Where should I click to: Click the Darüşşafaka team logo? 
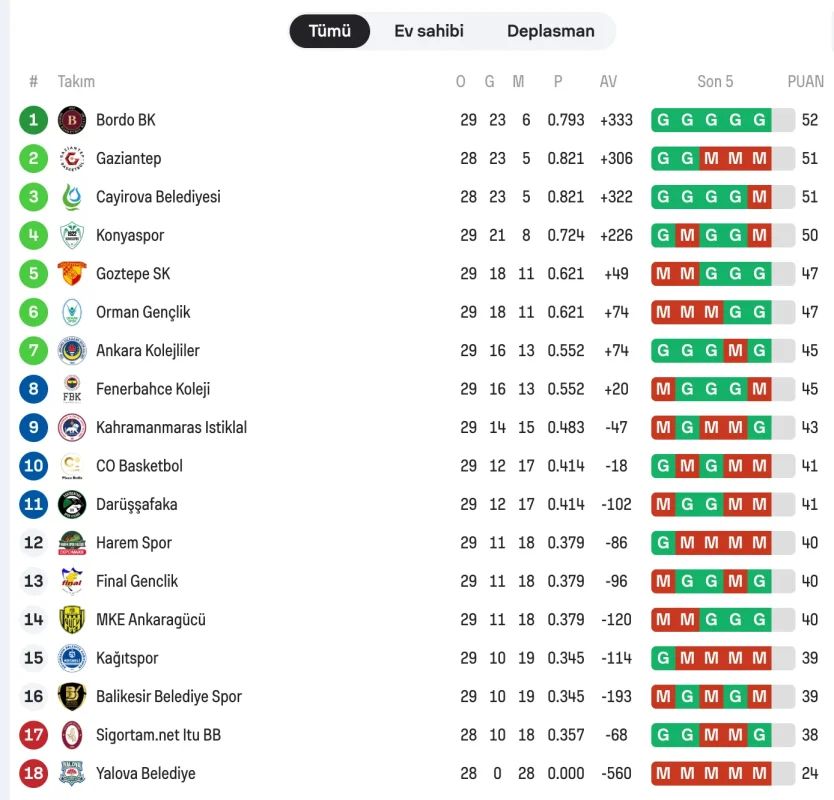(72, 504)
